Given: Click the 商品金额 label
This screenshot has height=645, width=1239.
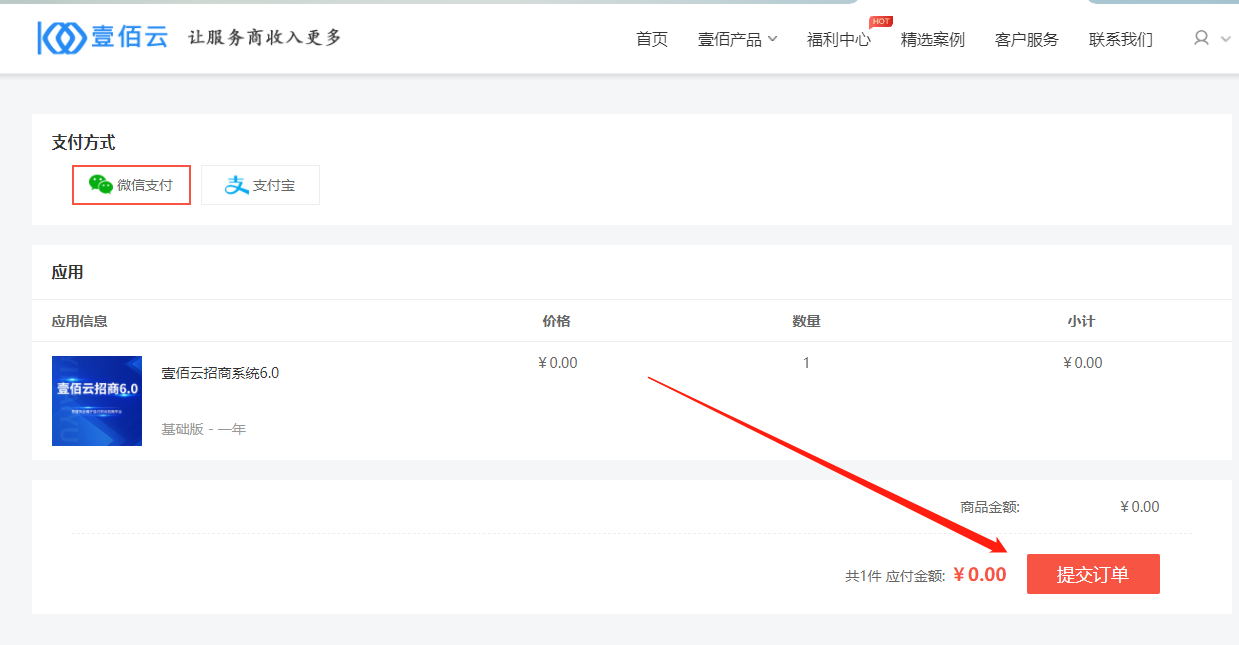Looking at the screenshot, I should pyautogui.click(x=990, y=507).
